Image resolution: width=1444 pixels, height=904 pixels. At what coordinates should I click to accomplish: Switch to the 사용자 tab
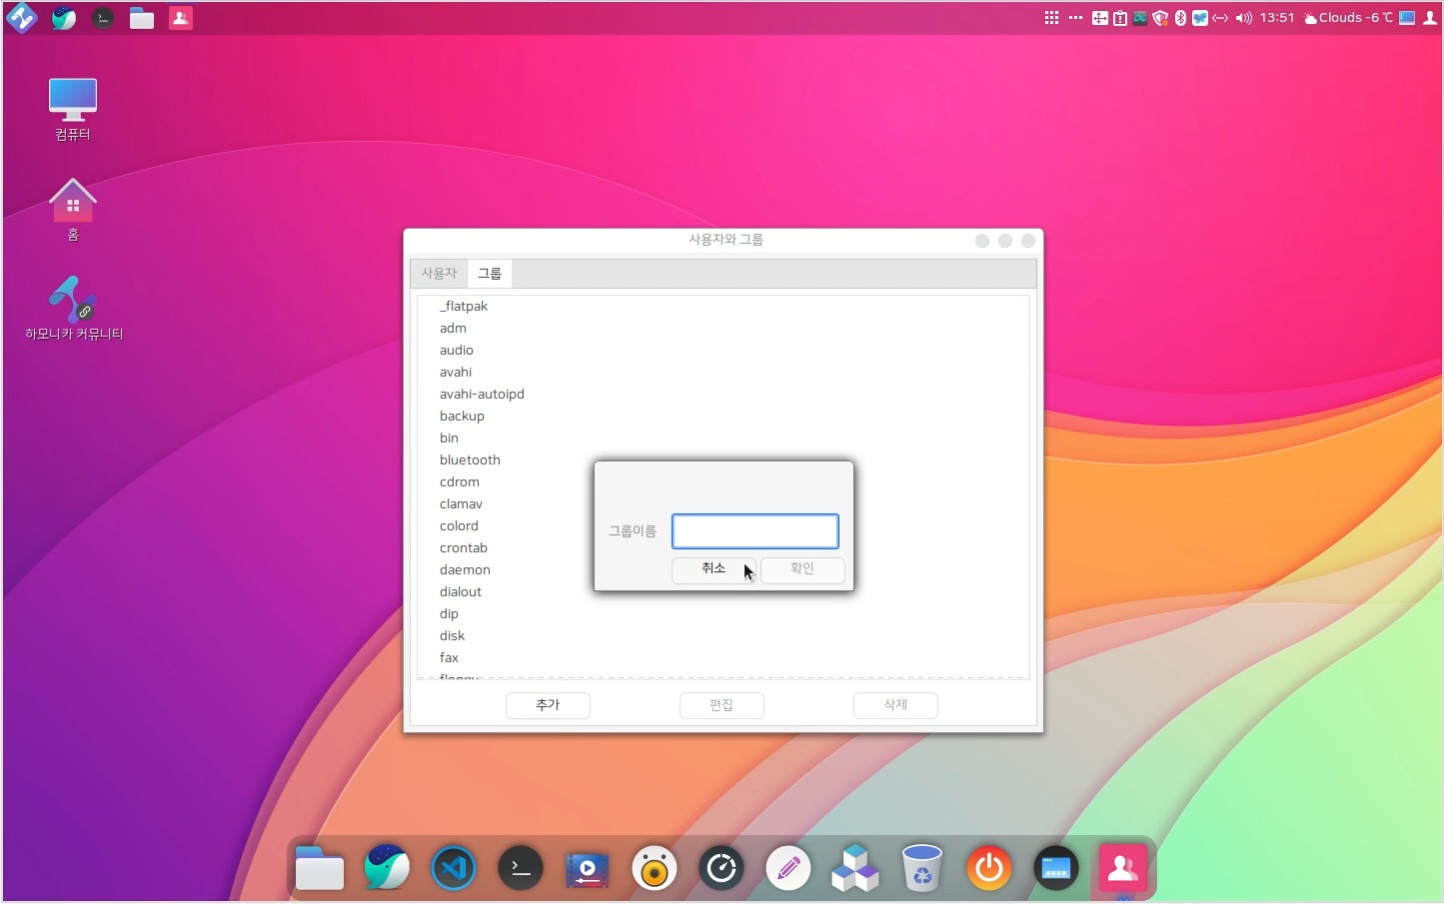pos(438,273)
